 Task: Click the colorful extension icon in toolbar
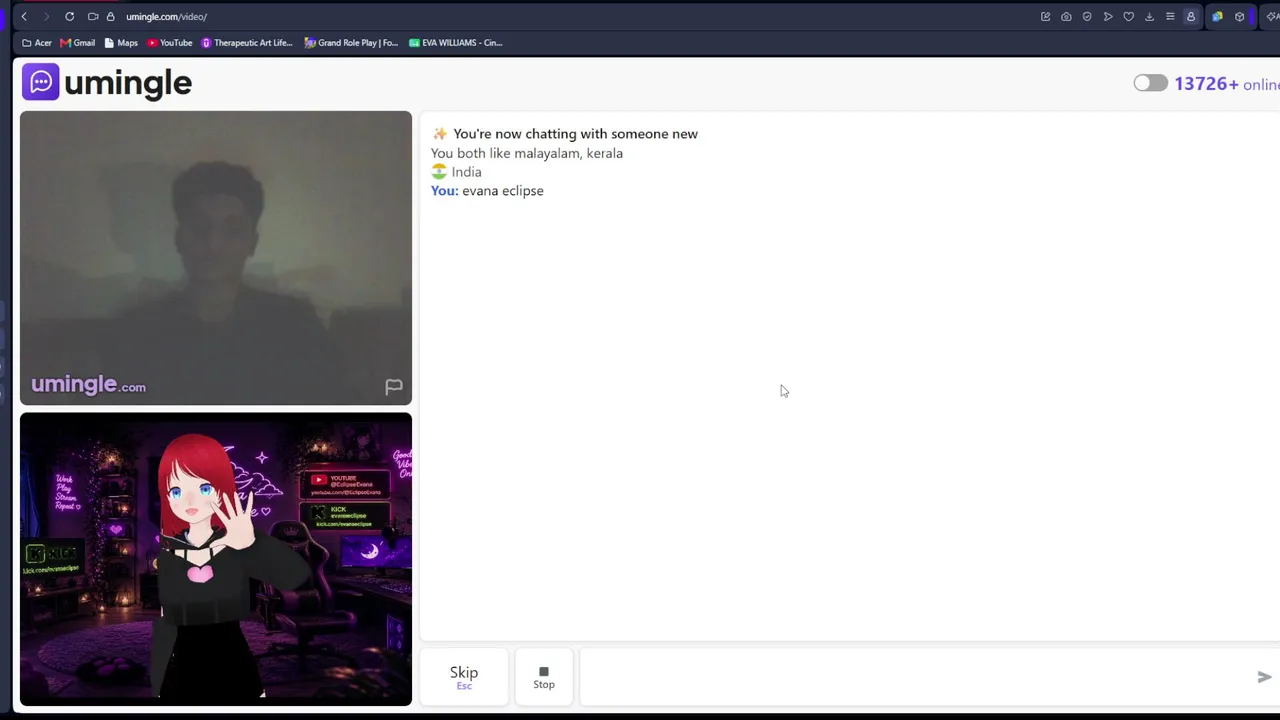pos(1217,16)
